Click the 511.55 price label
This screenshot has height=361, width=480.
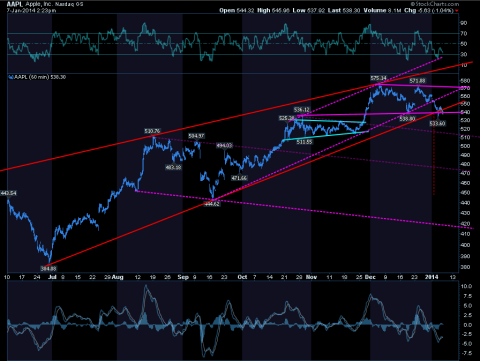(304, 142)
